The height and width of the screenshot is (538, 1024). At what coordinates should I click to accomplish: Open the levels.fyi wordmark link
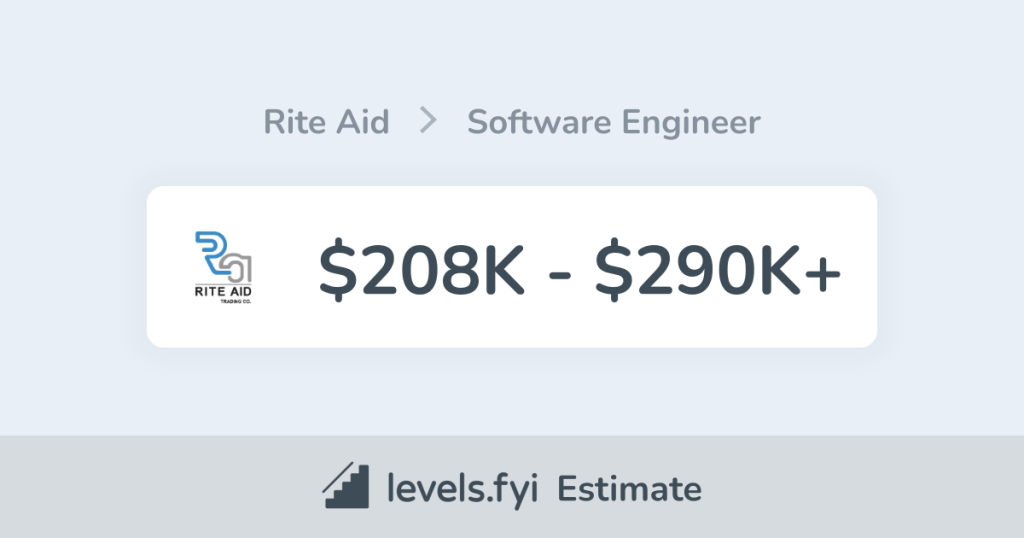pyautogui.click(x=463, y=489)
